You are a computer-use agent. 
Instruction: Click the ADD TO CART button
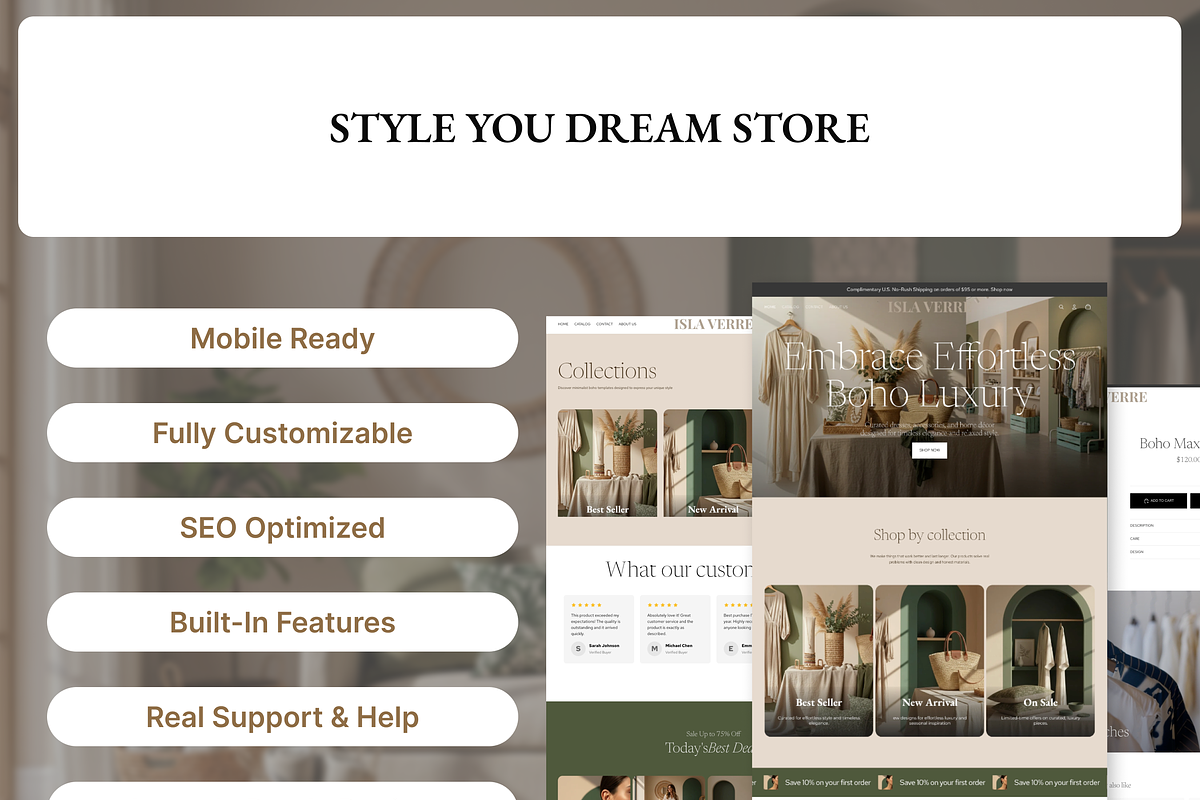[1158, 500]
